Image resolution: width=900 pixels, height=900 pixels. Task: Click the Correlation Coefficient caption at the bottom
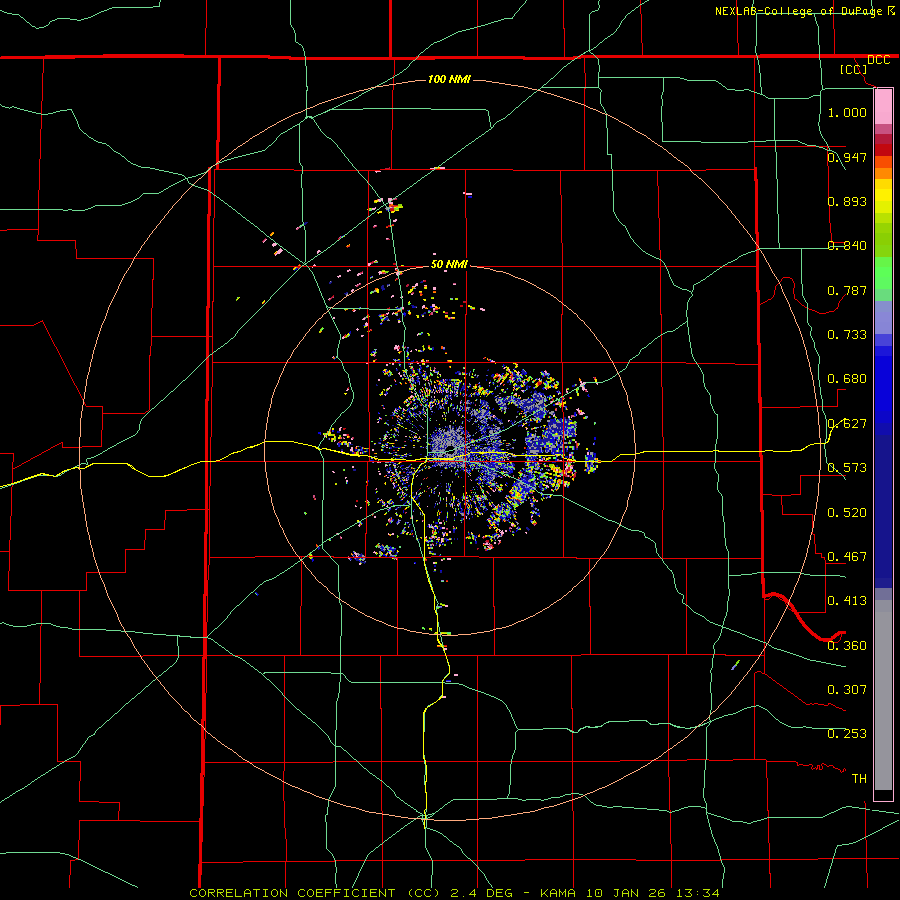(454, 893)
